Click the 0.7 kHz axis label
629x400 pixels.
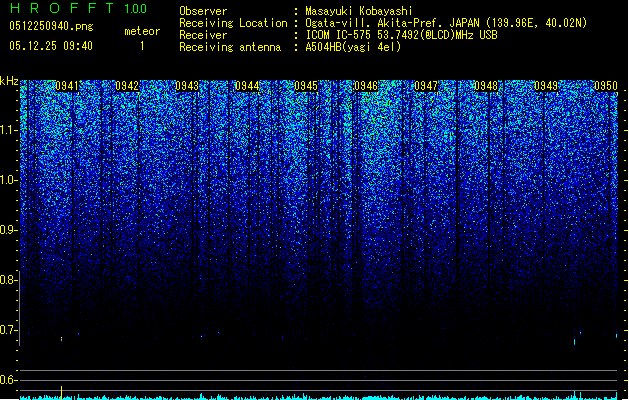point(8,330)
